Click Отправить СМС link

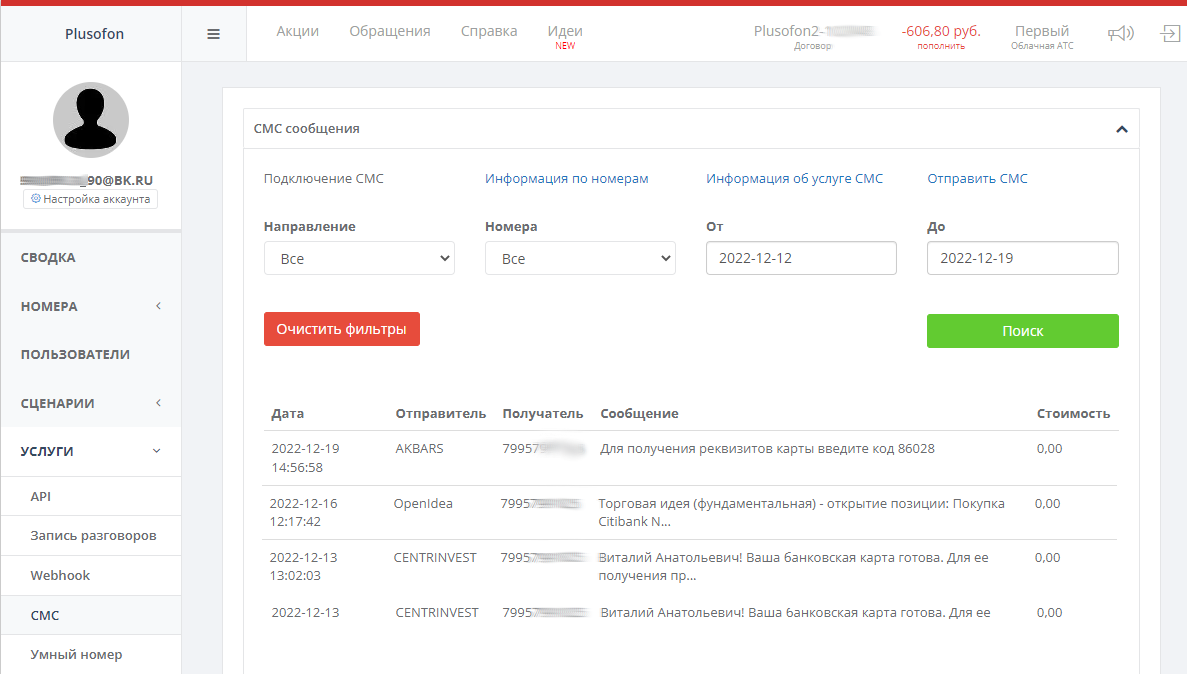(977, 179)
